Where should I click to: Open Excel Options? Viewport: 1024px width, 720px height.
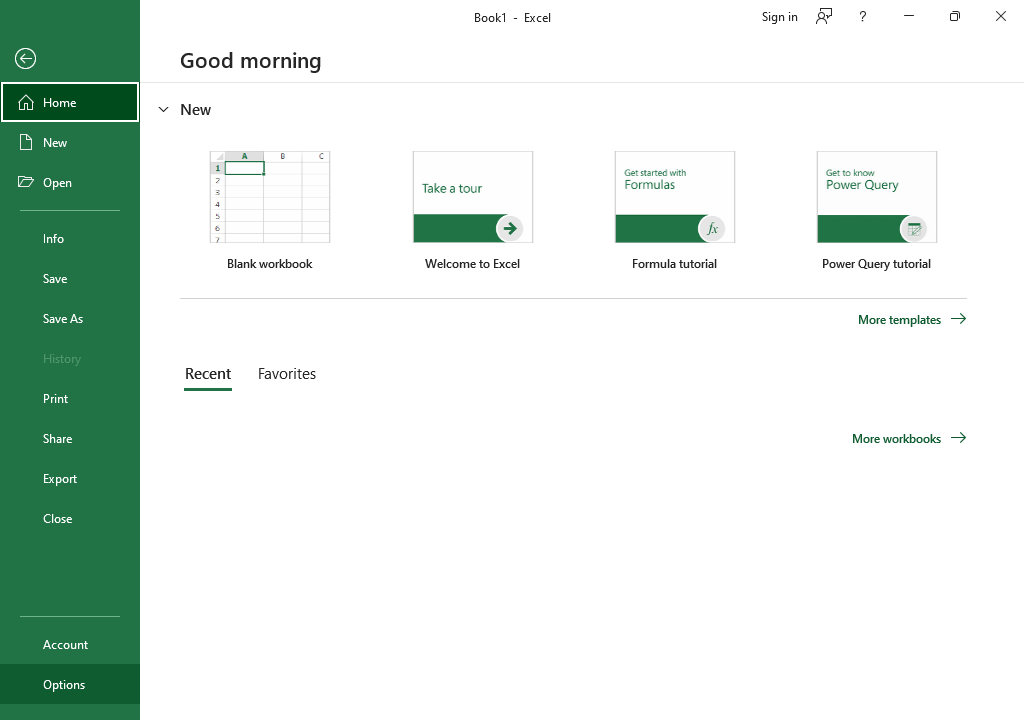pyautogui.click(x=70, y=685)
